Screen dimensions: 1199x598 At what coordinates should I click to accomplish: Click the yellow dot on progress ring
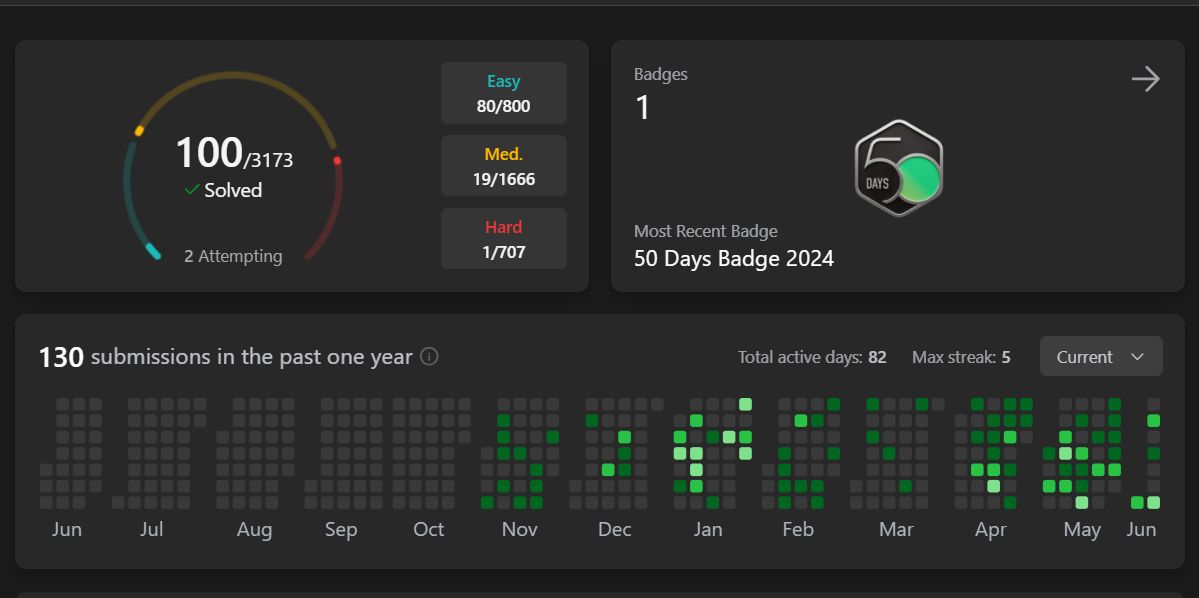pos(139,131)
